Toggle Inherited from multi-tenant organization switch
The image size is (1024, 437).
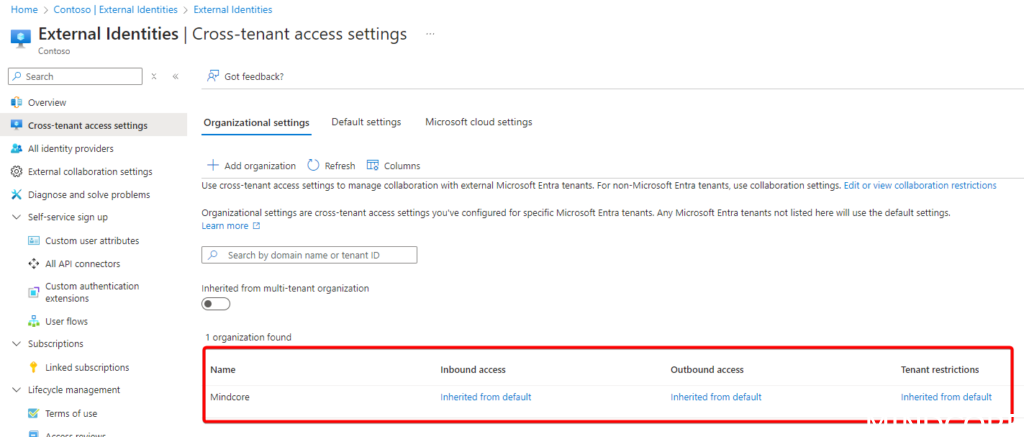tap(216, 304)
